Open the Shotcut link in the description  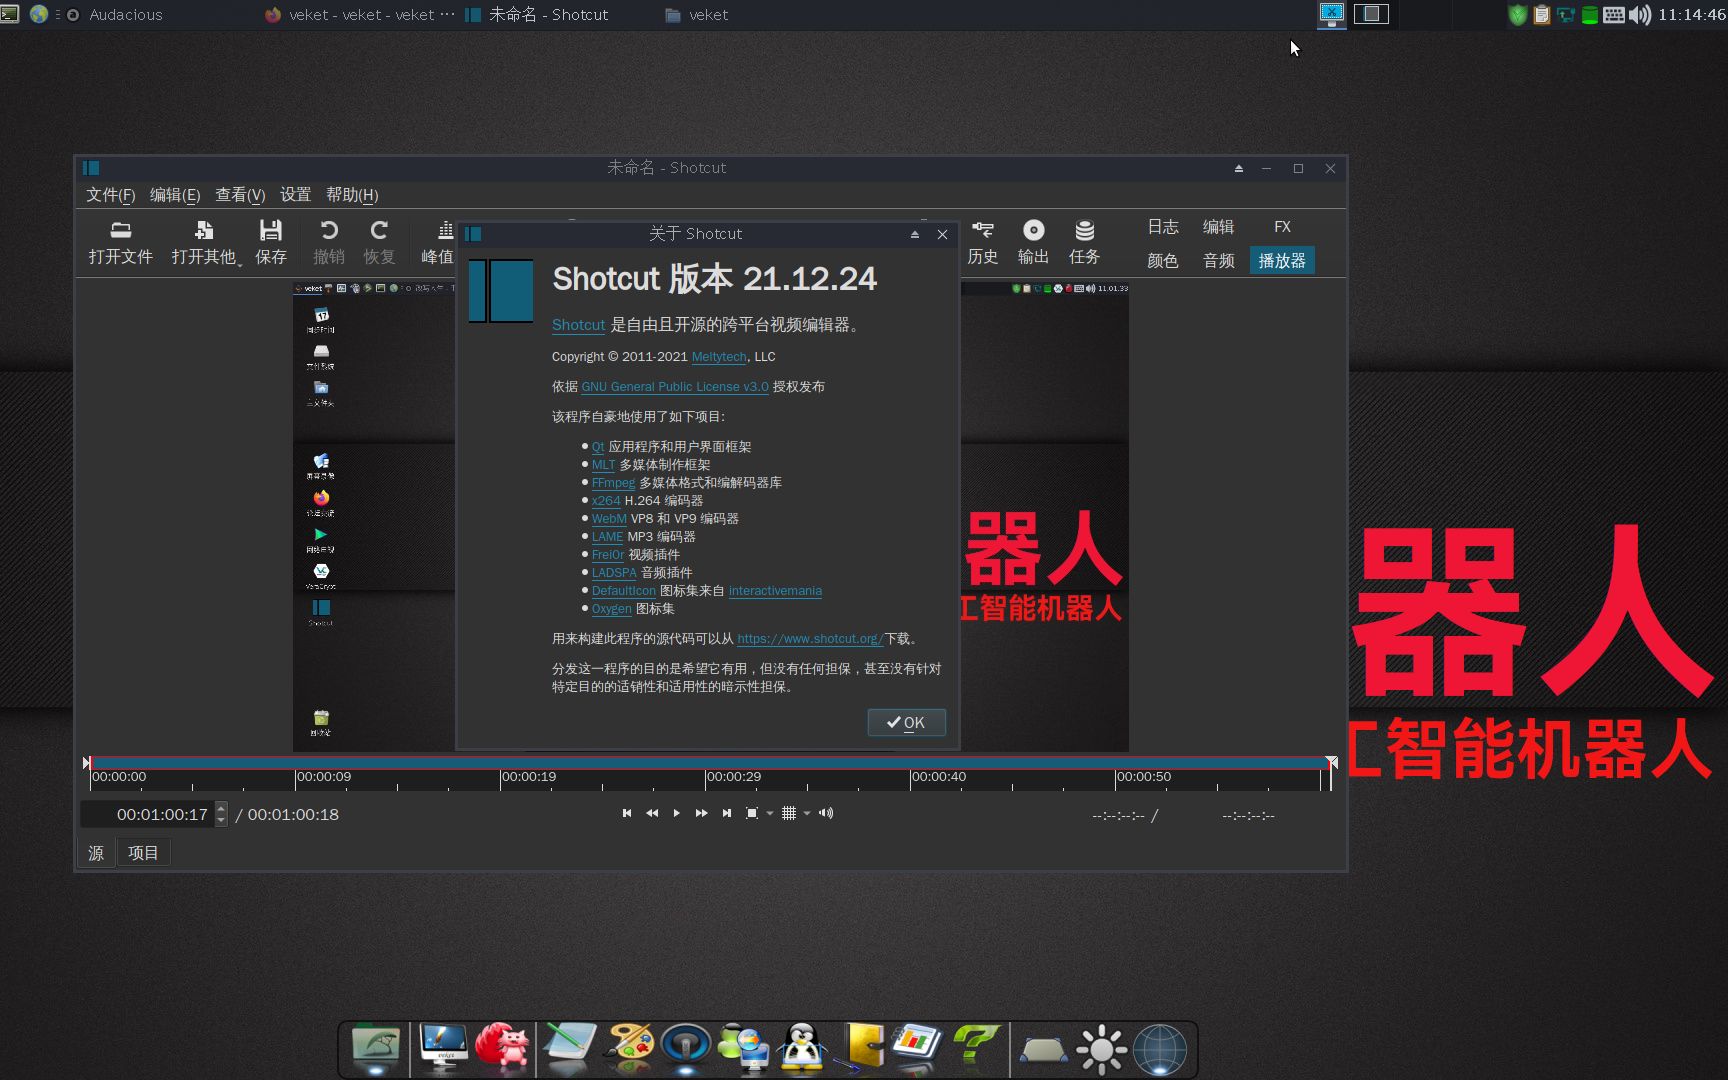click(578, 325)
